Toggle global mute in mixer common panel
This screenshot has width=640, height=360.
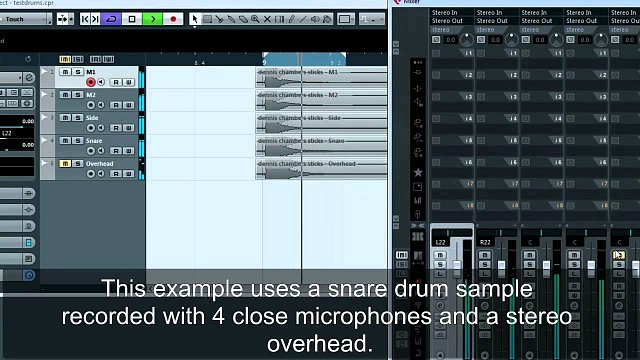pyautogui.click(x=402, y=255)
